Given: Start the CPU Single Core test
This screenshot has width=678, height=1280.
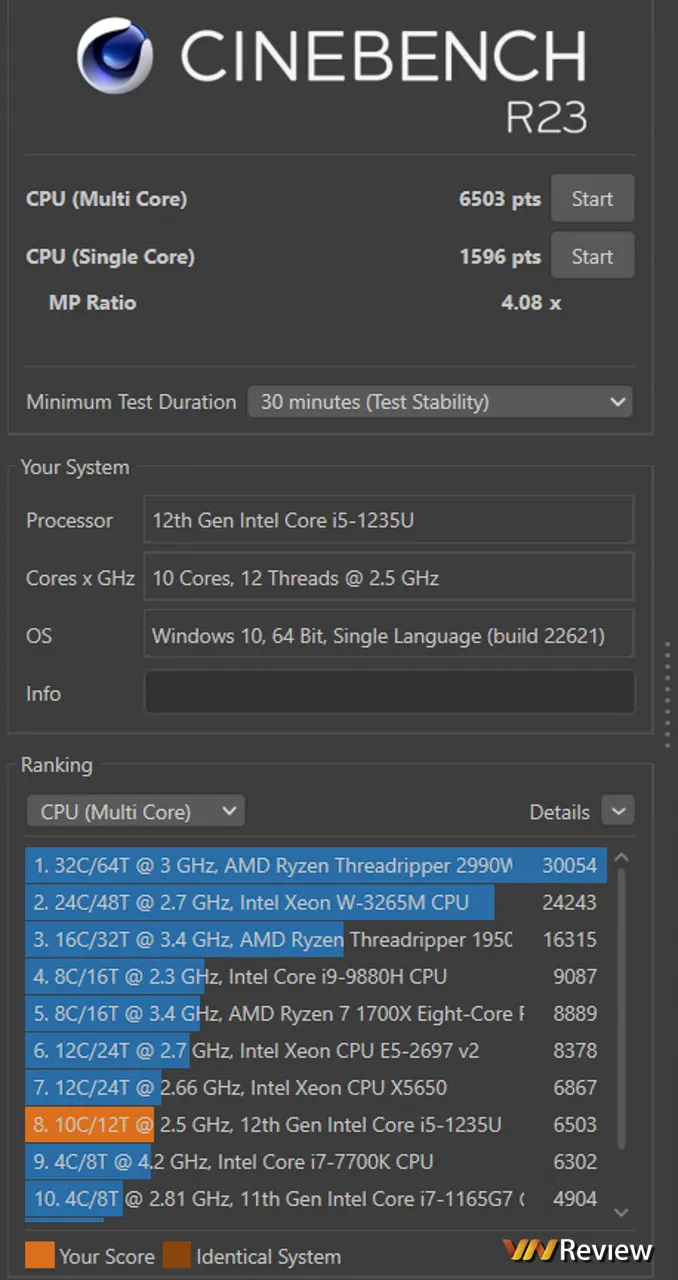Looking at the screenshot, I should tap(592, 257).
